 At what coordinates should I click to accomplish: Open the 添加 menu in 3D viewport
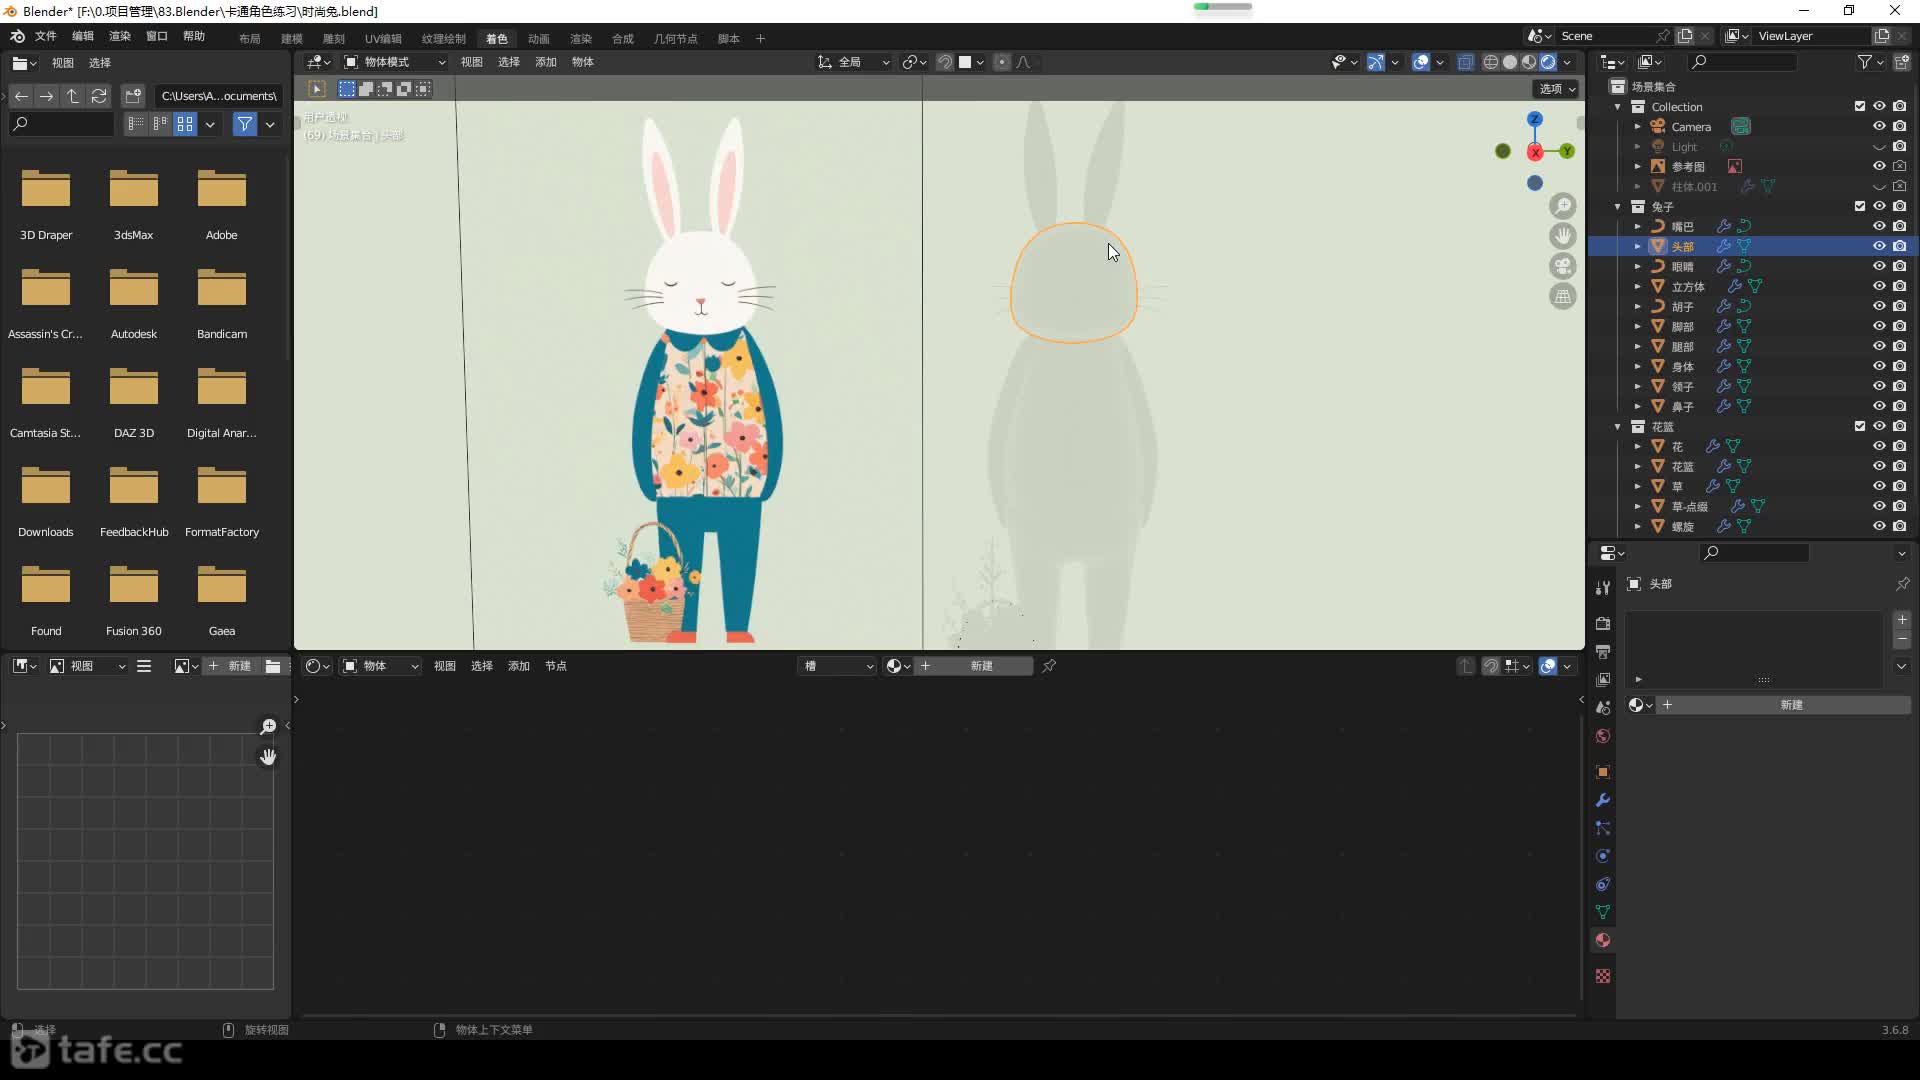pyautogui.click(x=546, y=62)
